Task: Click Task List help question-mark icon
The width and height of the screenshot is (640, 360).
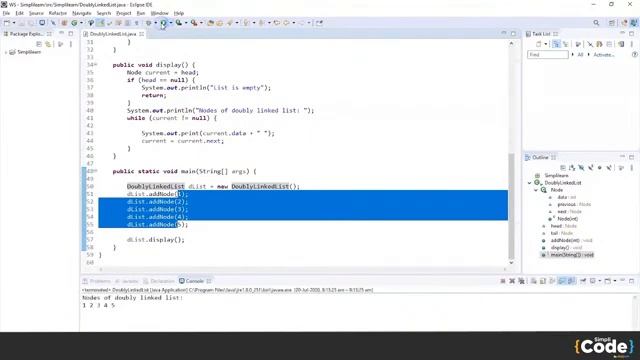Action: [x=634, y=54]
